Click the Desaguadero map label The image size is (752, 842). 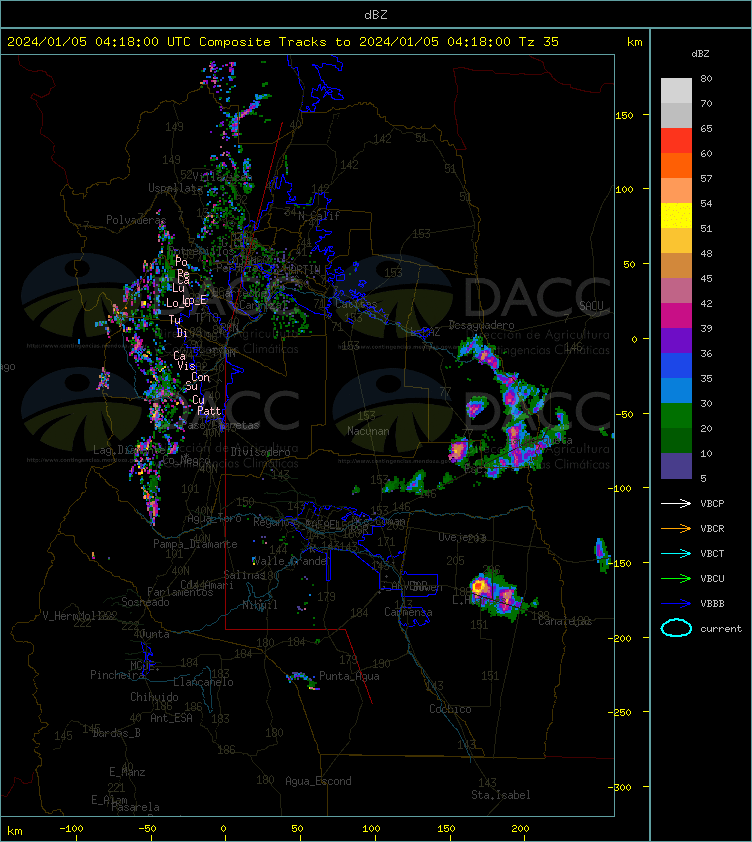click(481, 325)
